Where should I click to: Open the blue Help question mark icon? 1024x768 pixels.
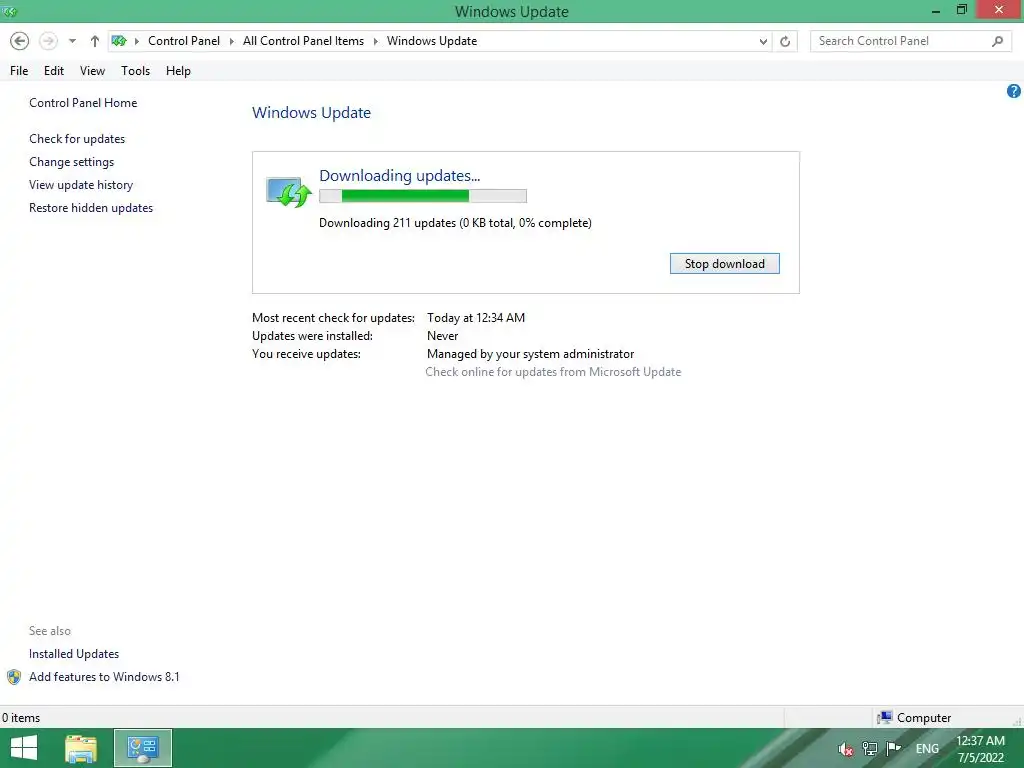tap(1014, 91)
